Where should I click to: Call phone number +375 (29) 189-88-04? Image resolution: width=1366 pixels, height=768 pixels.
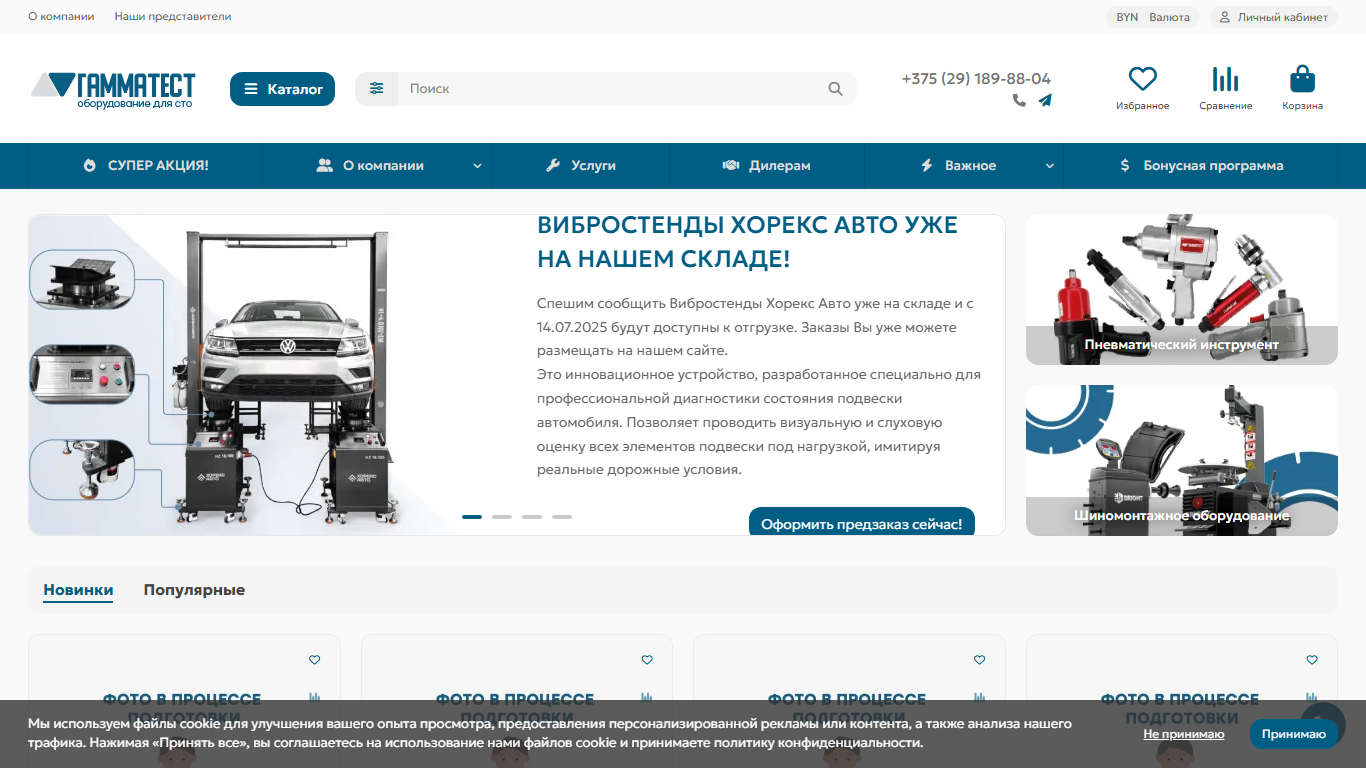976,78
